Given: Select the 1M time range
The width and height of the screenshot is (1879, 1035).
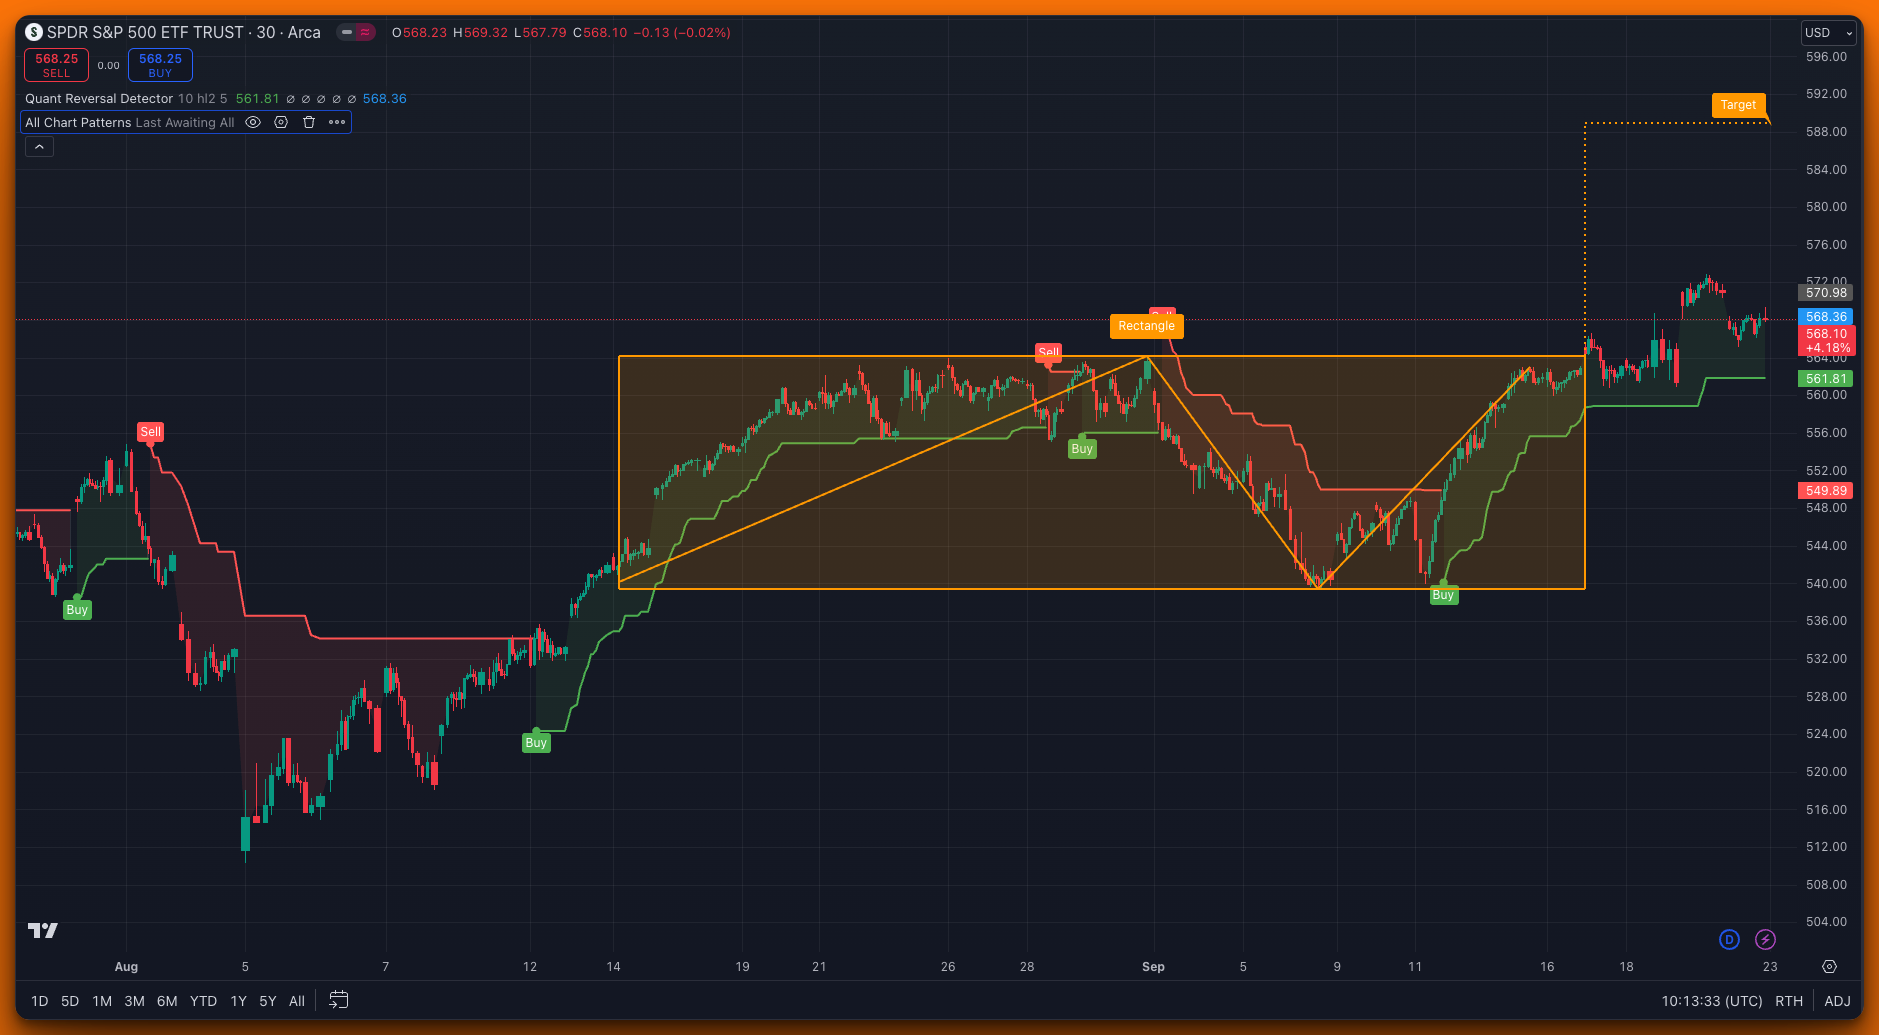Looking at the screenshot, I should pos(102,1001).
